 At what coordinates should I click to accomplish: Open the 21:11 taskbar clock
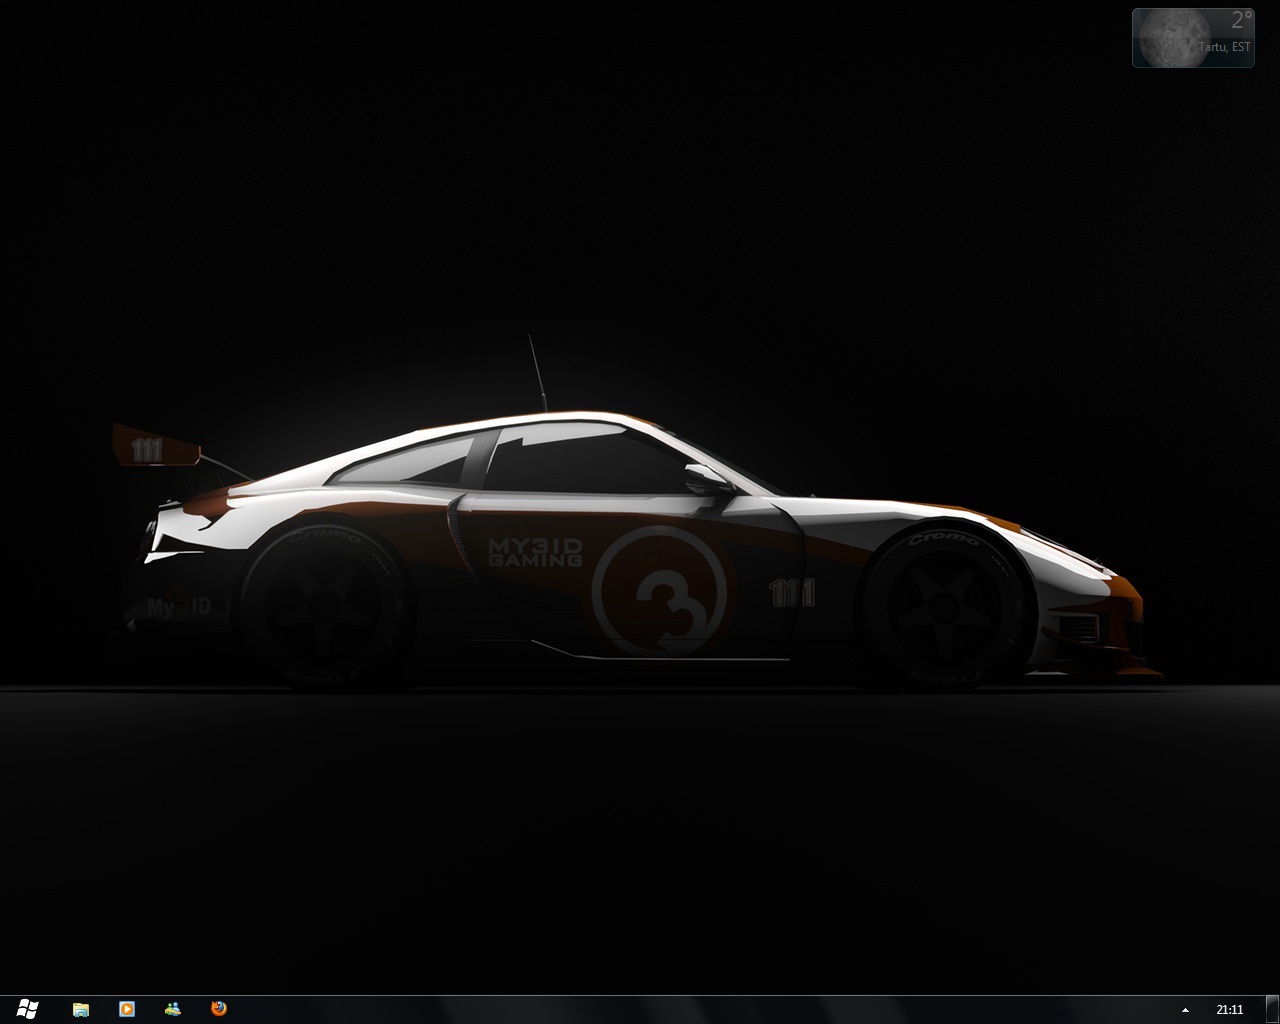tap(1230, 1010)
